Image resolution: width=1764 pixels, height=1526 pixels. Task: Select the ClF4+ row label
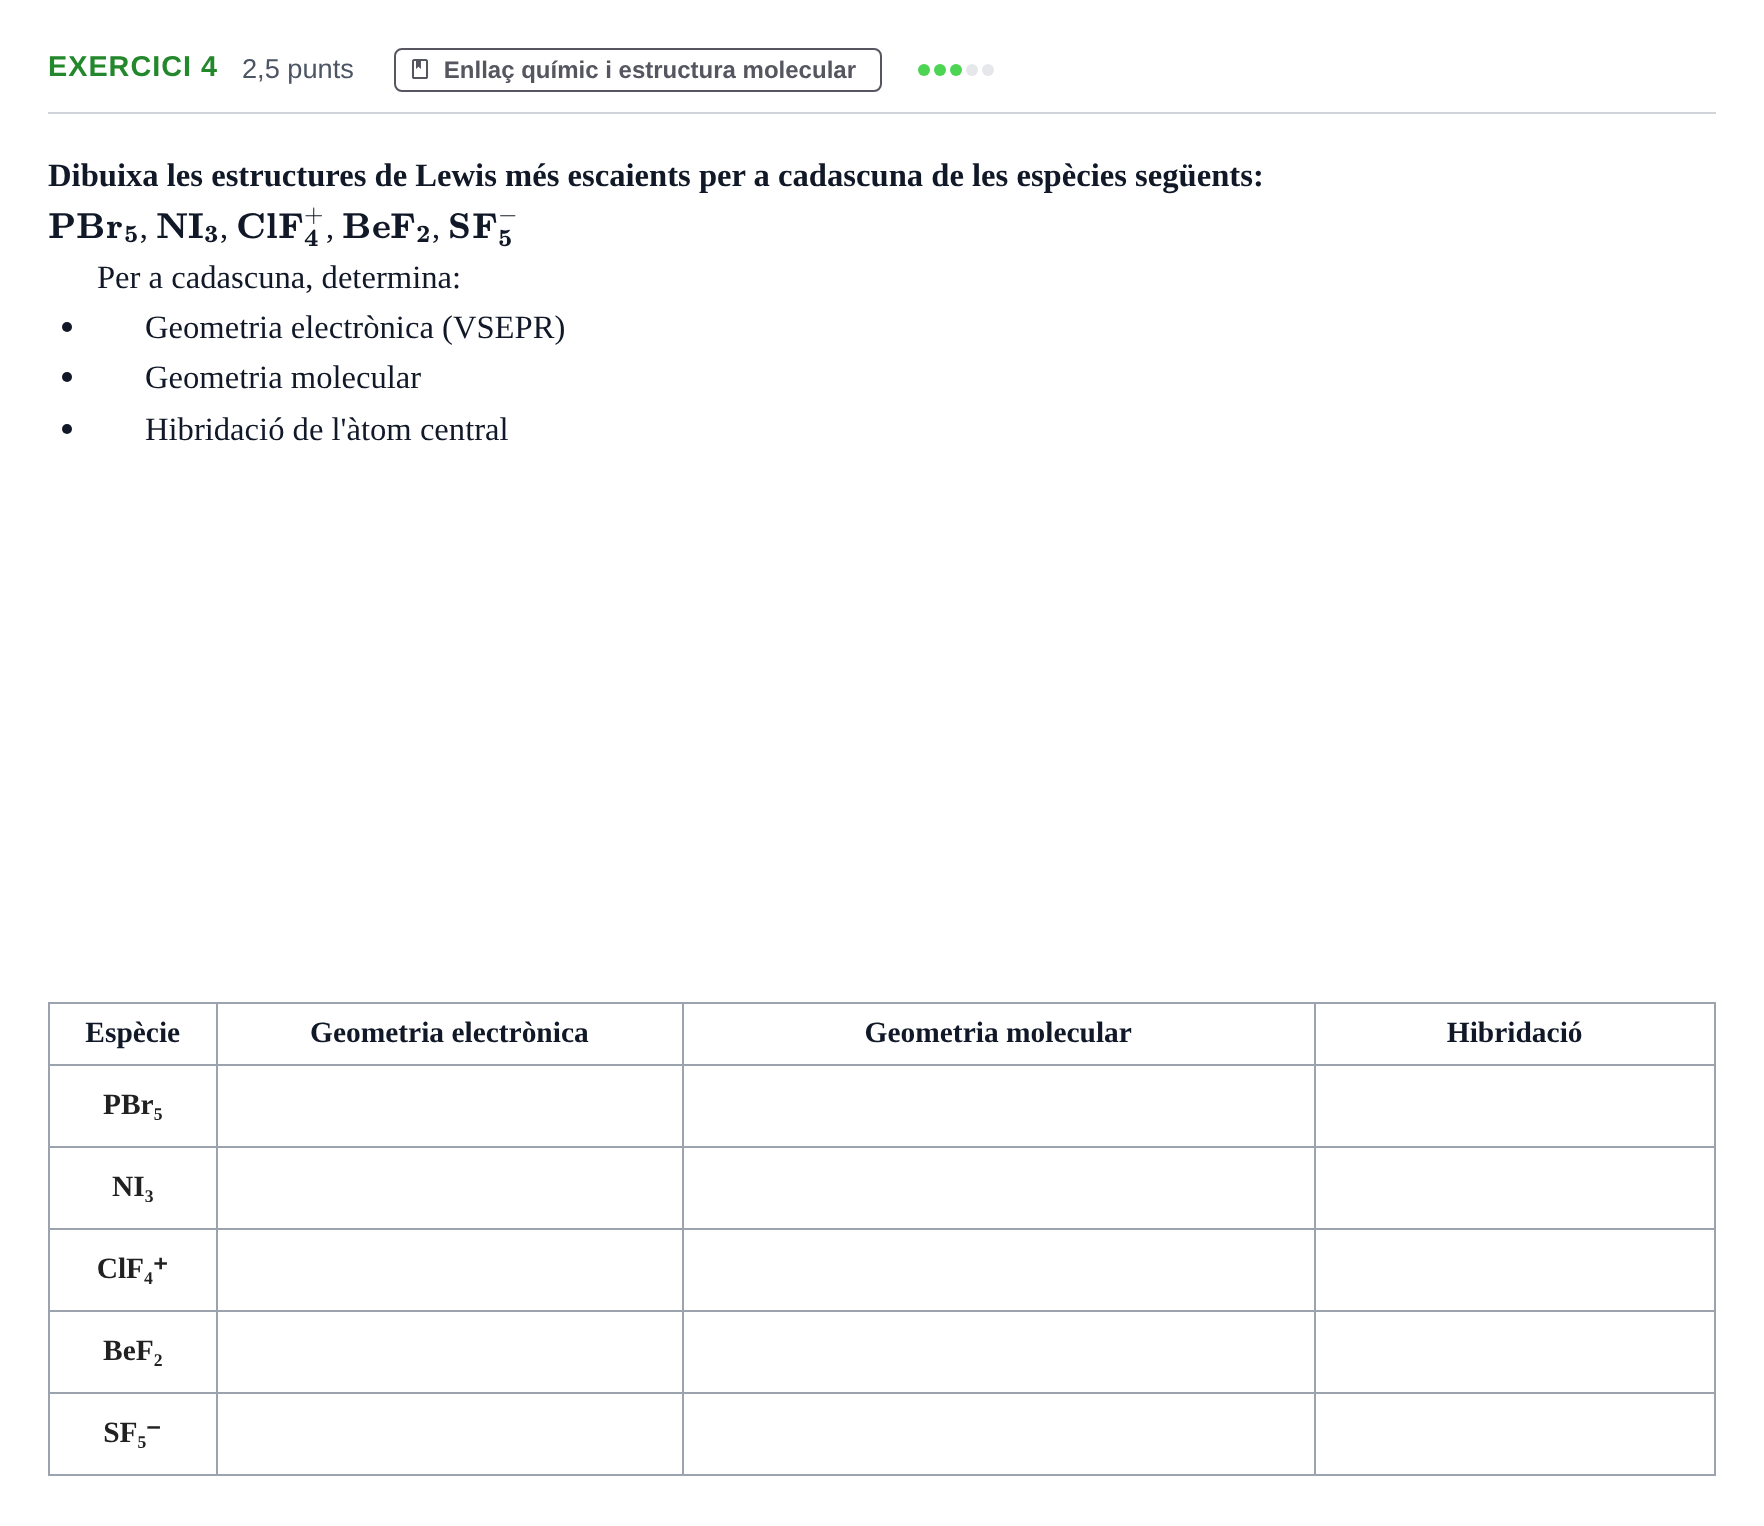pyautogui.click(x=133, y=1270)
